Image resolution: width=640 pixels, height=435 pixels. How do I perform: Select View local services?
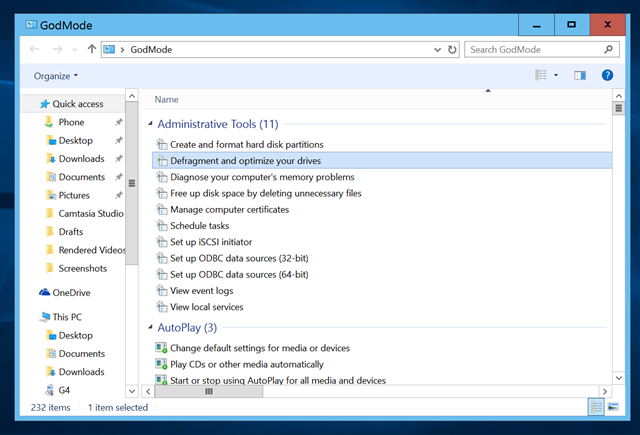(x=207, y=307)
